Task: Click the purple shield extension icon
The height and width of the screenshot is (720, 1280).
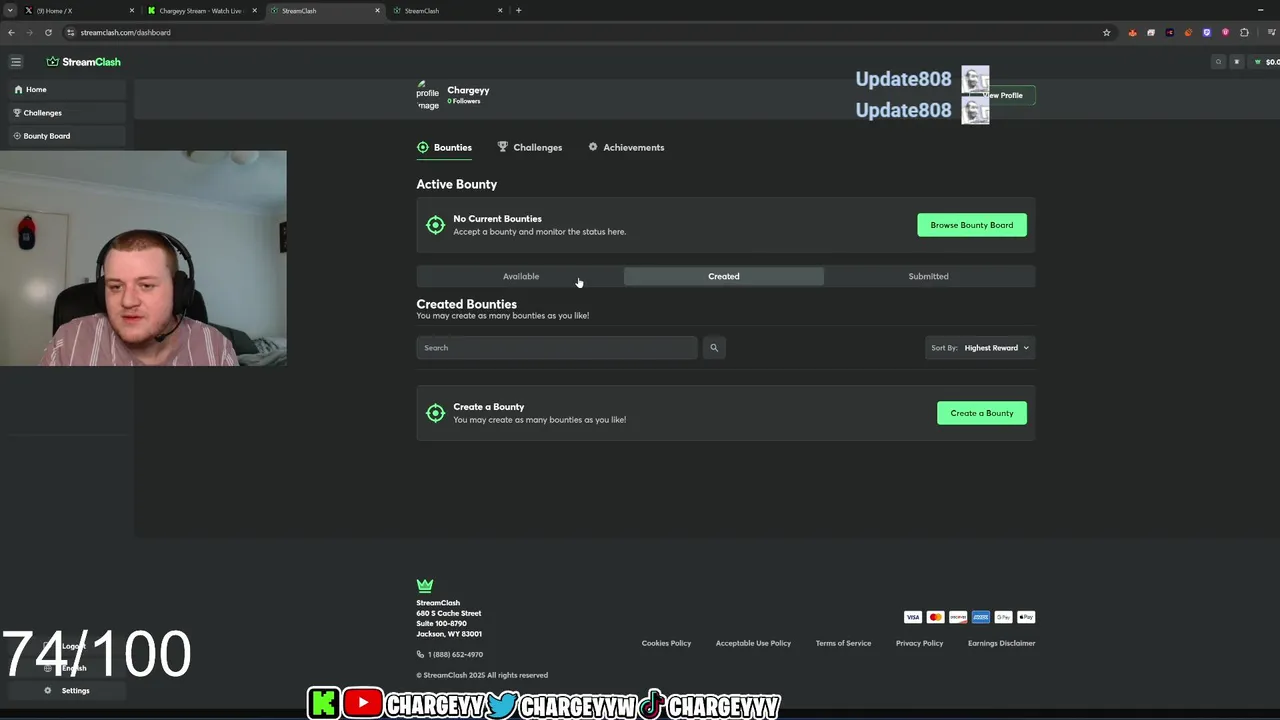Action: [1207, 32]
